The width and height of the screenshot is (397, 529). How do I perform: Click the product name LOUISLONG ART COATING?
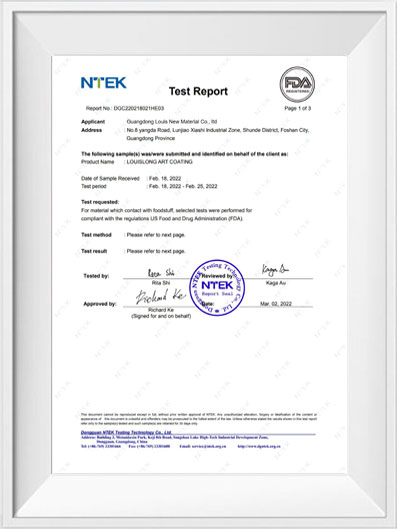(x=160, y=162)
